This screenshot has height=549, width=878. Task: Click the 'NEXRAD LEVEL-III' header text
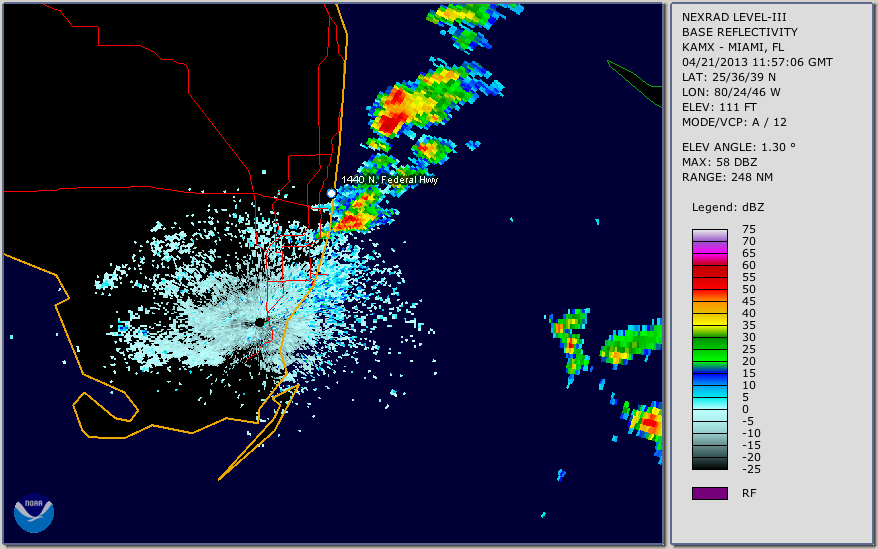point(734,17)
